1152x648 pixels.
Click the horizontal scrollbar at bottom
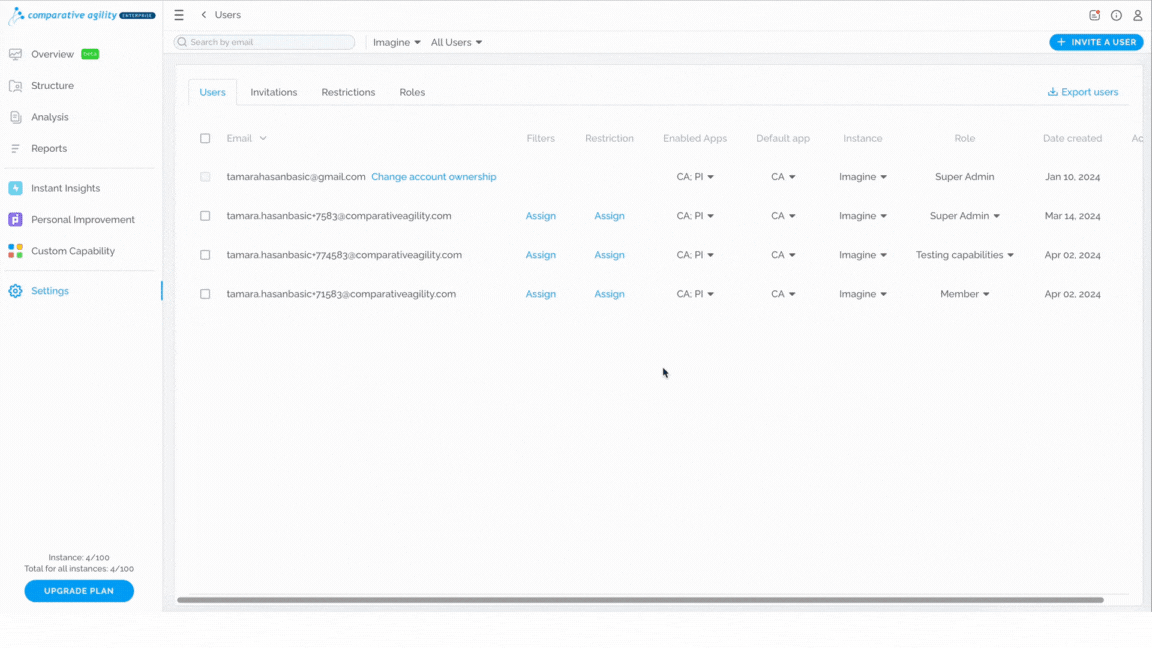click(x=640, y=600)
